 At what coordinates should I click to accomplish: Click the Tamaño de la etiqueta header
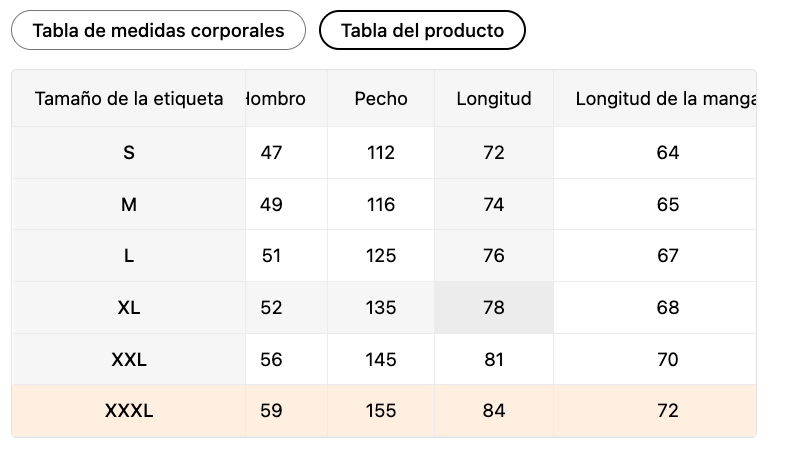pos(129,99)
